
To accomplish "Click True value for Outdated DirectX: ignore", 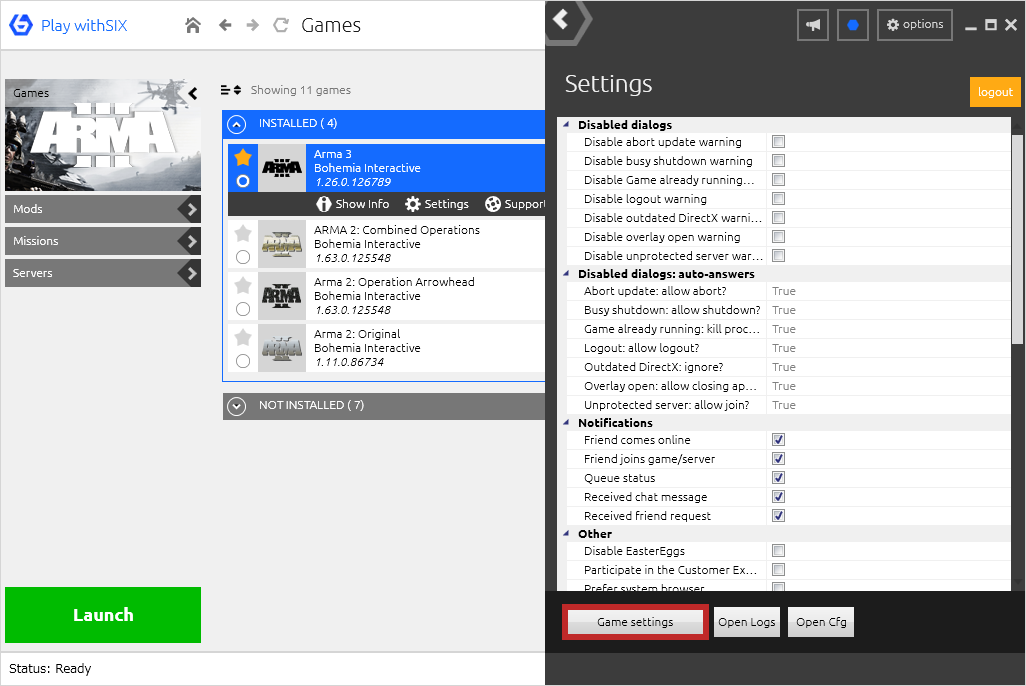I will pos(783,367).
